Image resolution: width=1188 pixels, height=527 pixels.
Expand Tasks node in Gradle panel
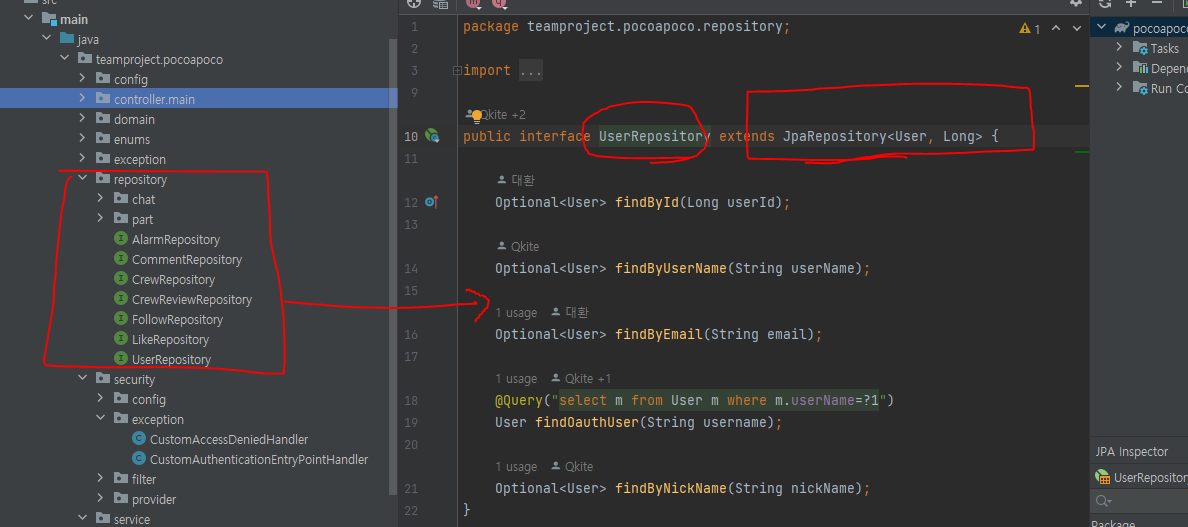(x=1120, y=48)
